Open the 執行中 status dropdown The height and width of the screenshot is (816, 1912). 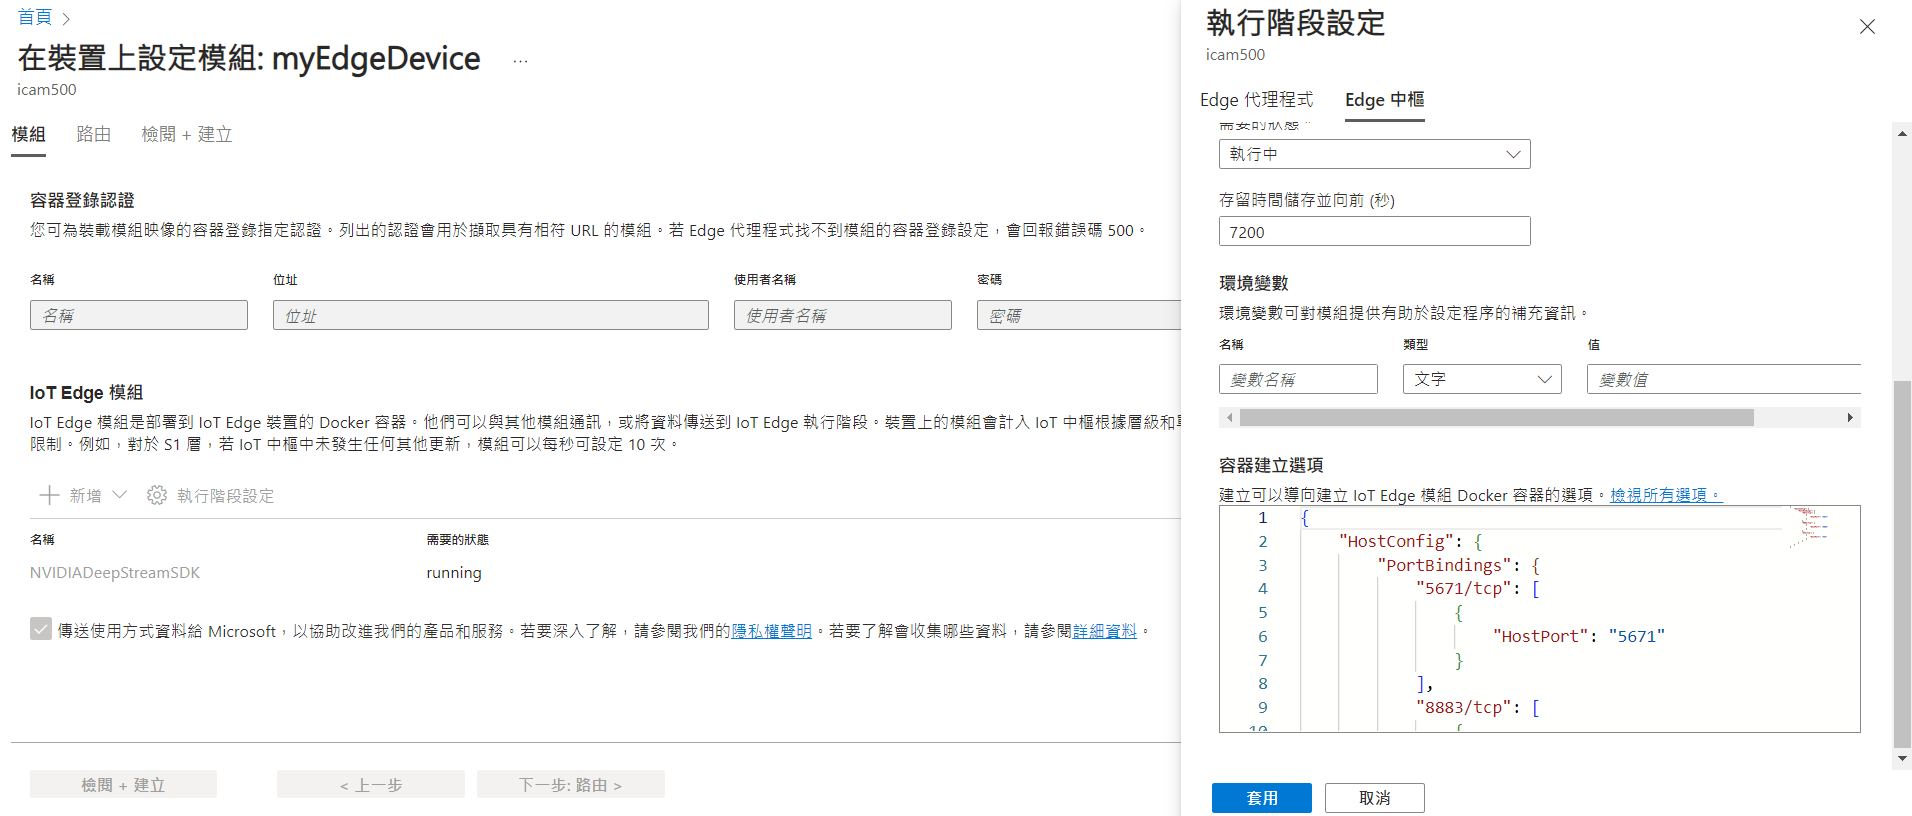tap(1374, 154)
